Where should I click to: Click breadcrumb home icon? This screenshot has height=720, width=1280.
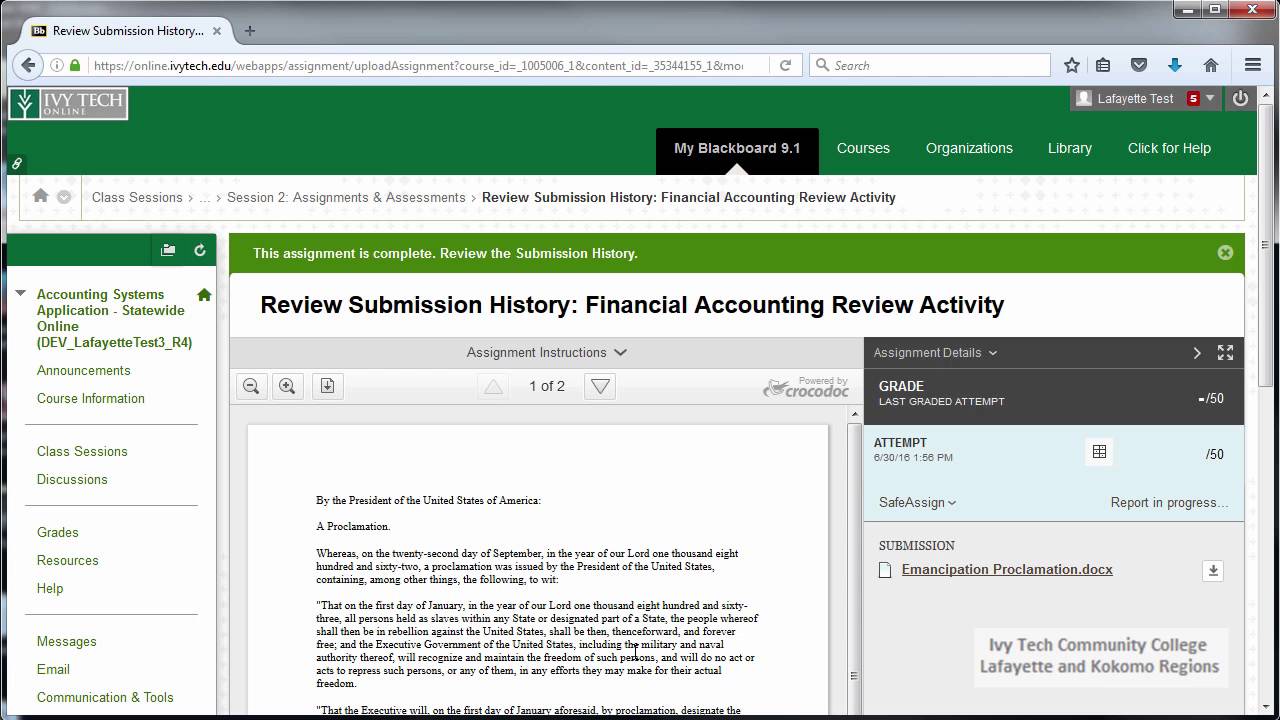(x=41, y=196)
